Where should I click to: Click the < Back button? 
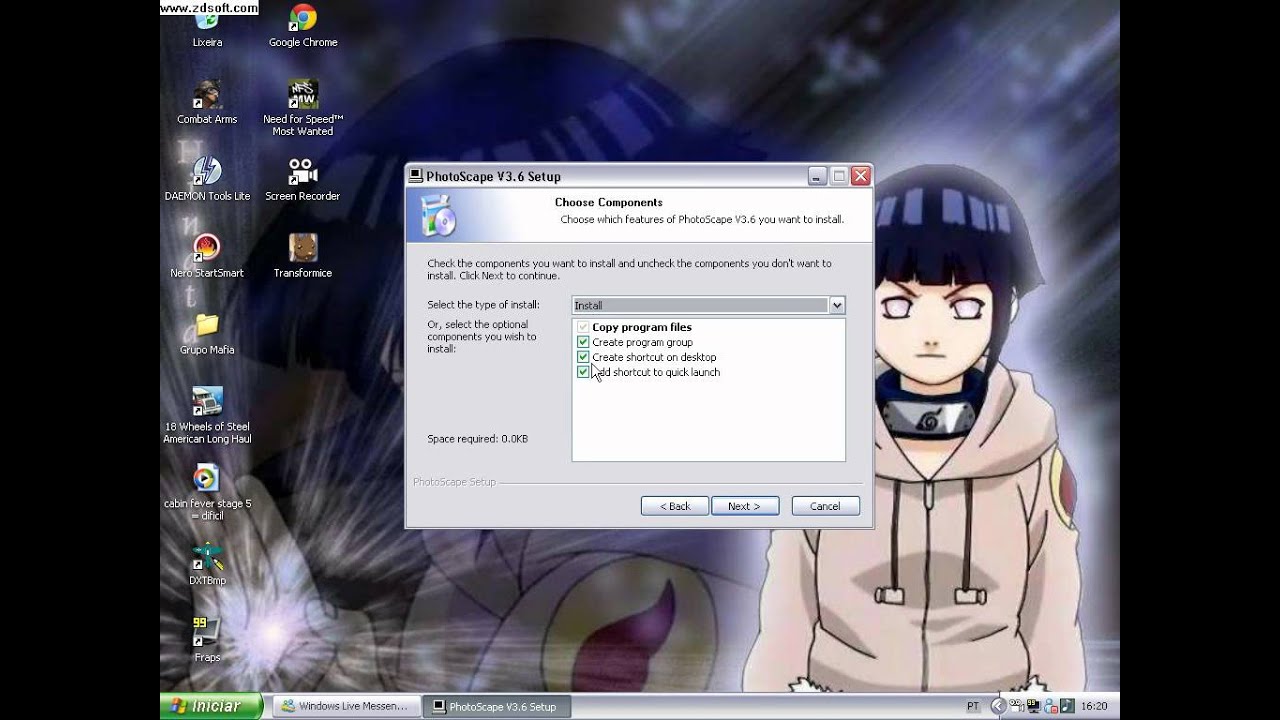tap(675, 506)
